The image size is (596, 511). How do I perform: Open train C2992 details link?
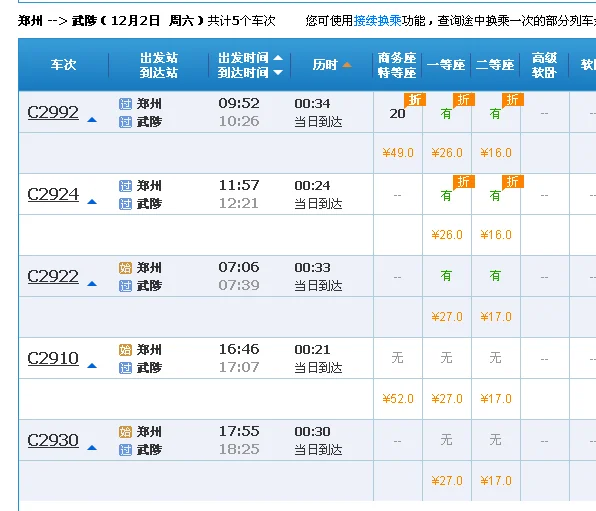click(x=53, y=113)
